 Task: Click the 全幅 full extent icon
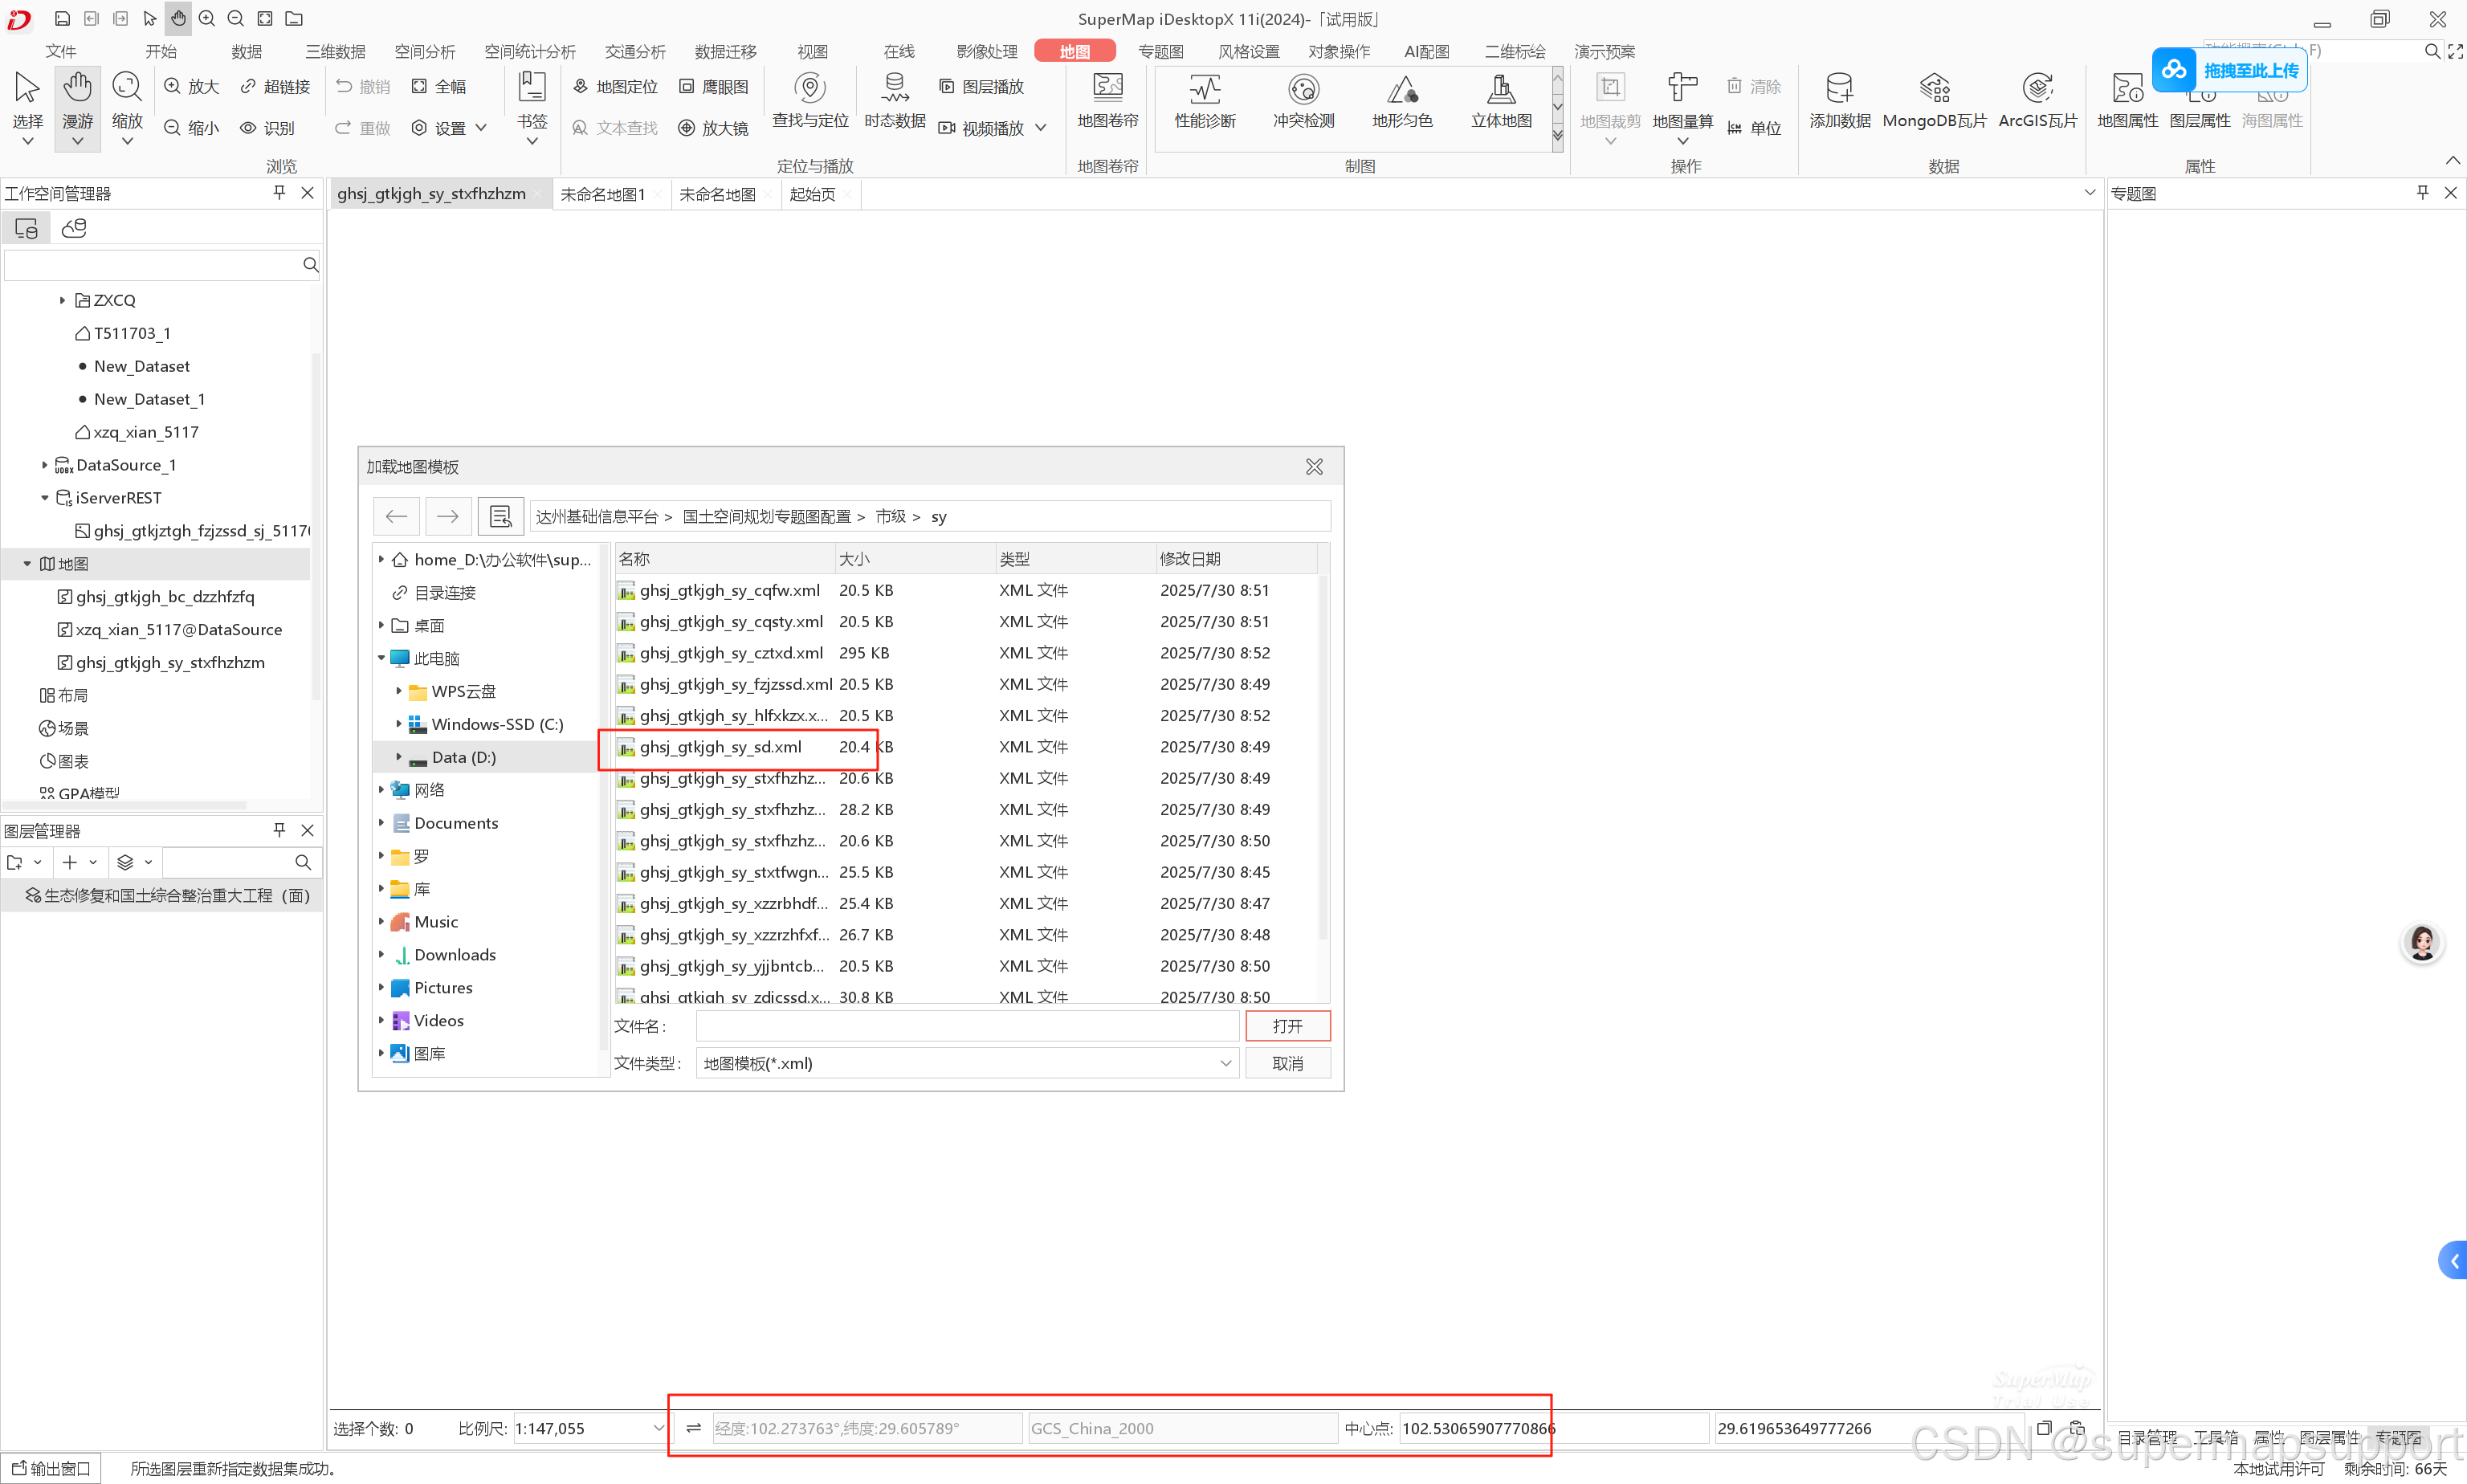(x=439, y=87)
